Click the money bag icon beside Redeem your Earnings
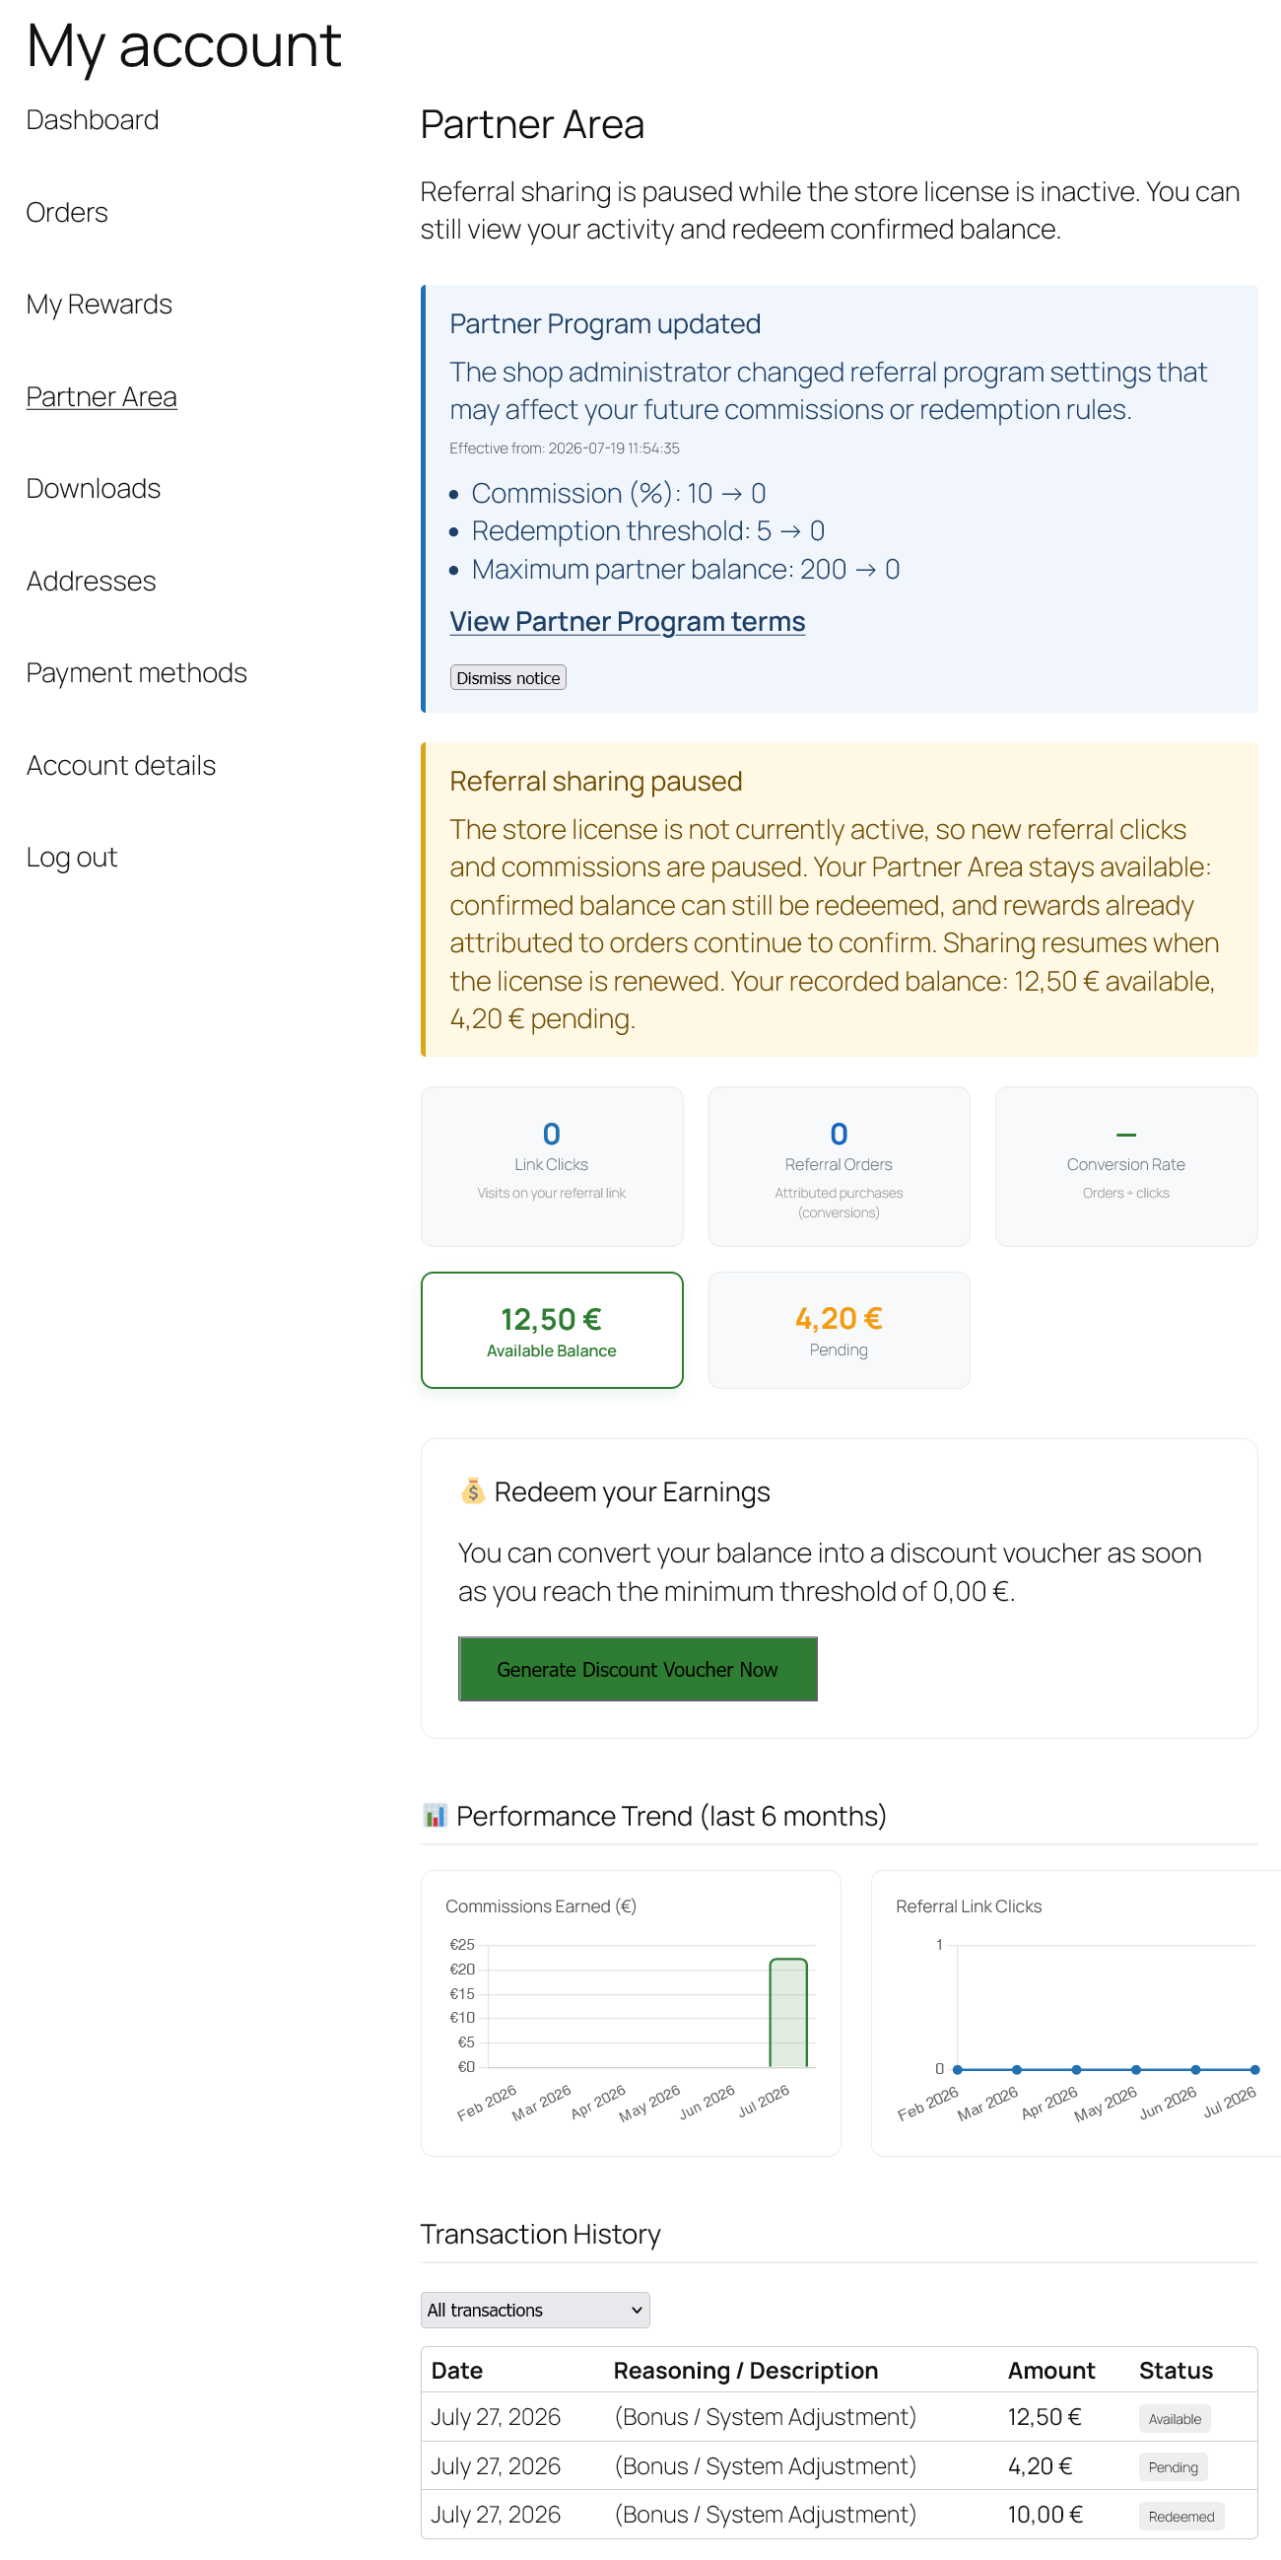 click(x=472, y=1491)
